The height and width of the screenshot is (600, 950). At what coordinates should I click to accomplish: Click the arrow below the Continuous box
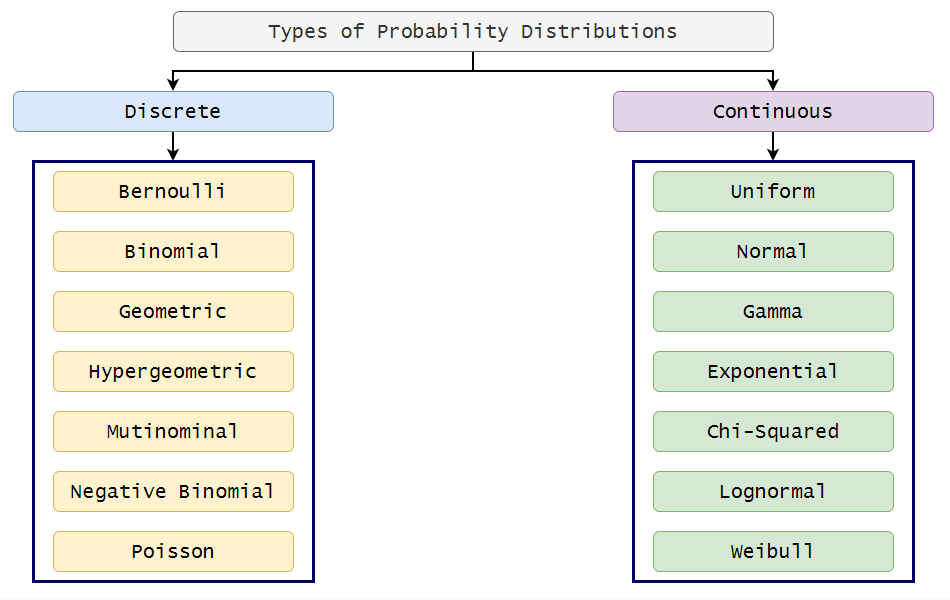[x=773, y=148]
